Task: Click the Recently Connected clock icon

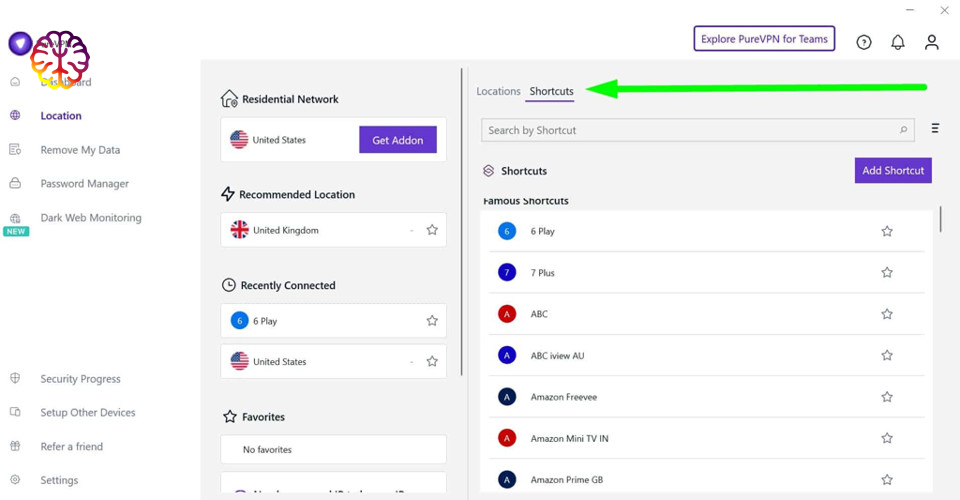Action: 228,285
